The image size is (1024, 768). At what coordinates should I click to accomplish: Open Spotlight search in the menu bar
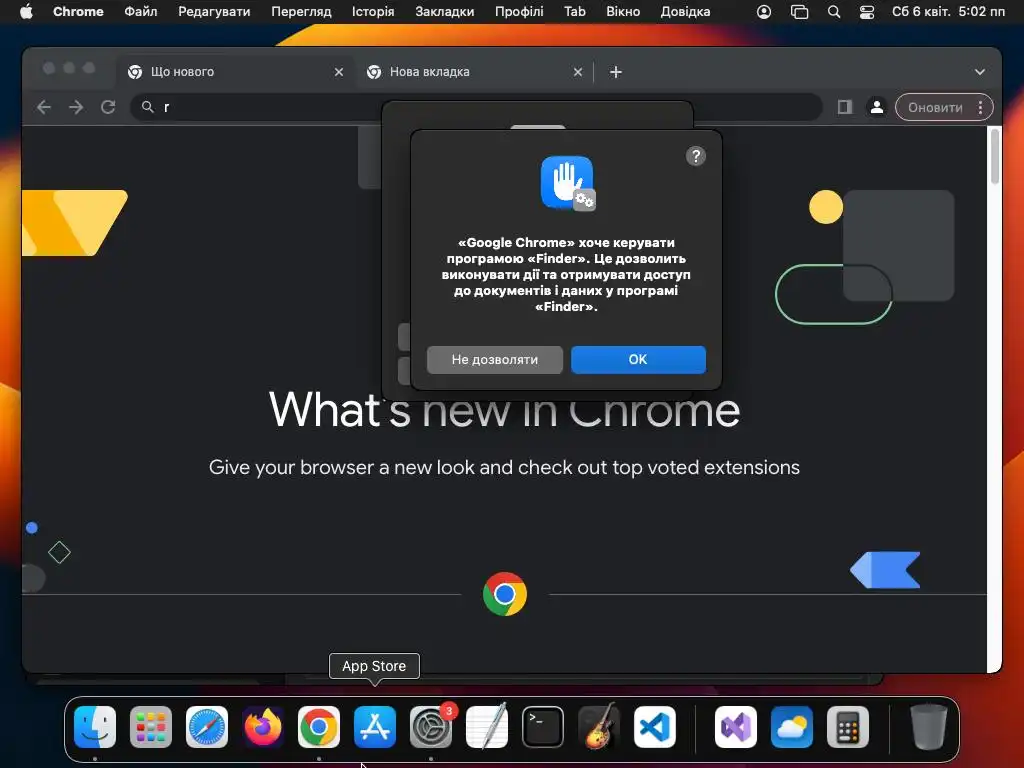coord(834,12)
